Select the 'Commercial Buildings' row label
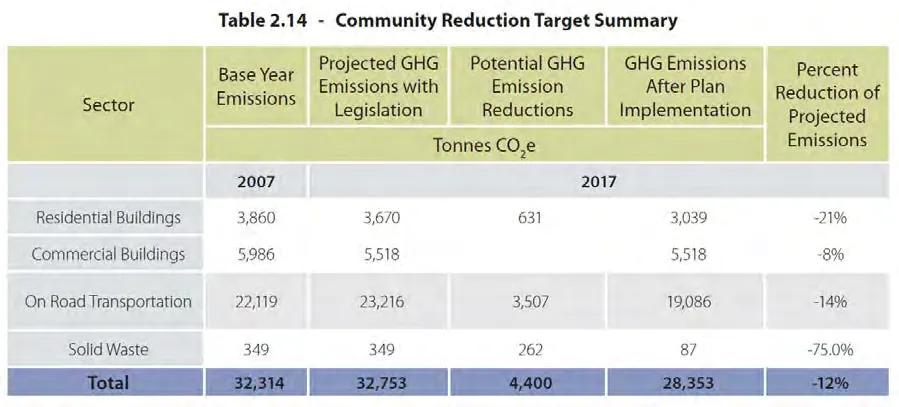 (108, 254)
